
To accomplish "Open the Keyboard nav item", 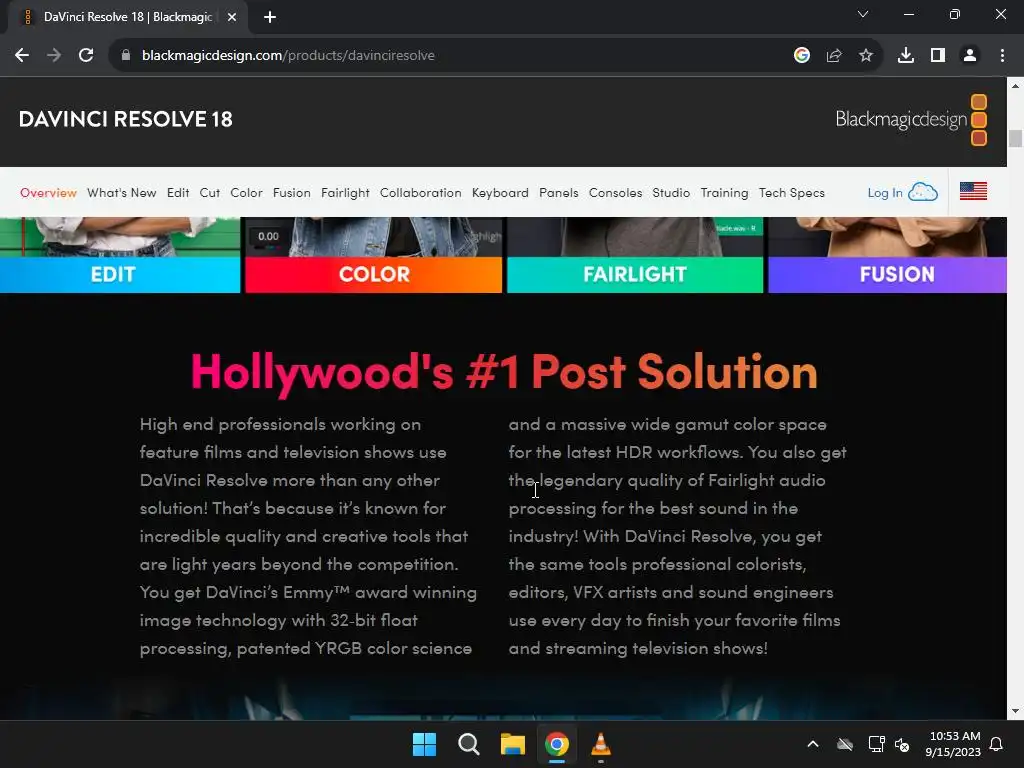I will [x=500, y=193].
